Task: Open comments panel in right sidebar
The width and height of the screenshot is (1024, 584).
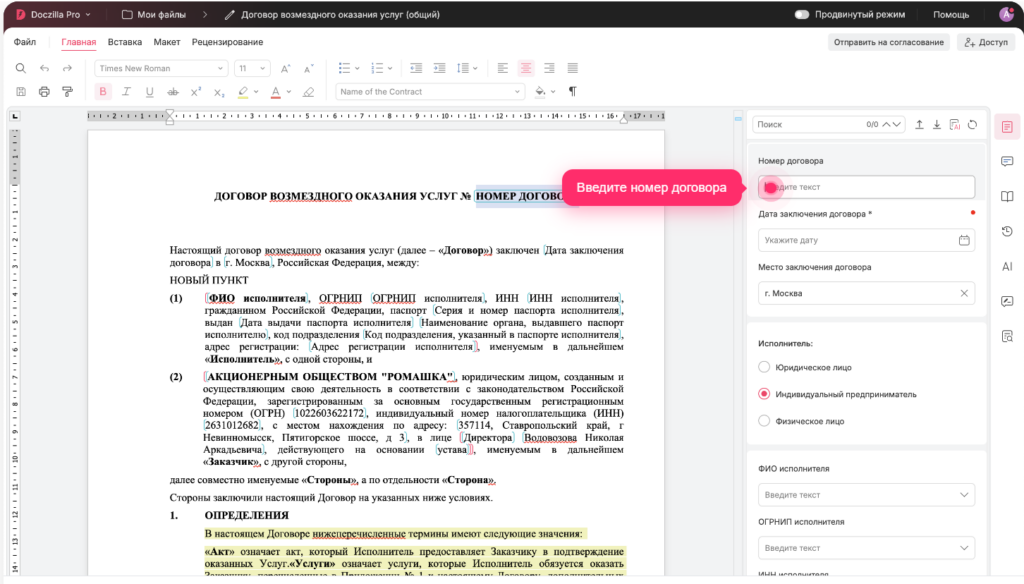Action: [1007, 161]
